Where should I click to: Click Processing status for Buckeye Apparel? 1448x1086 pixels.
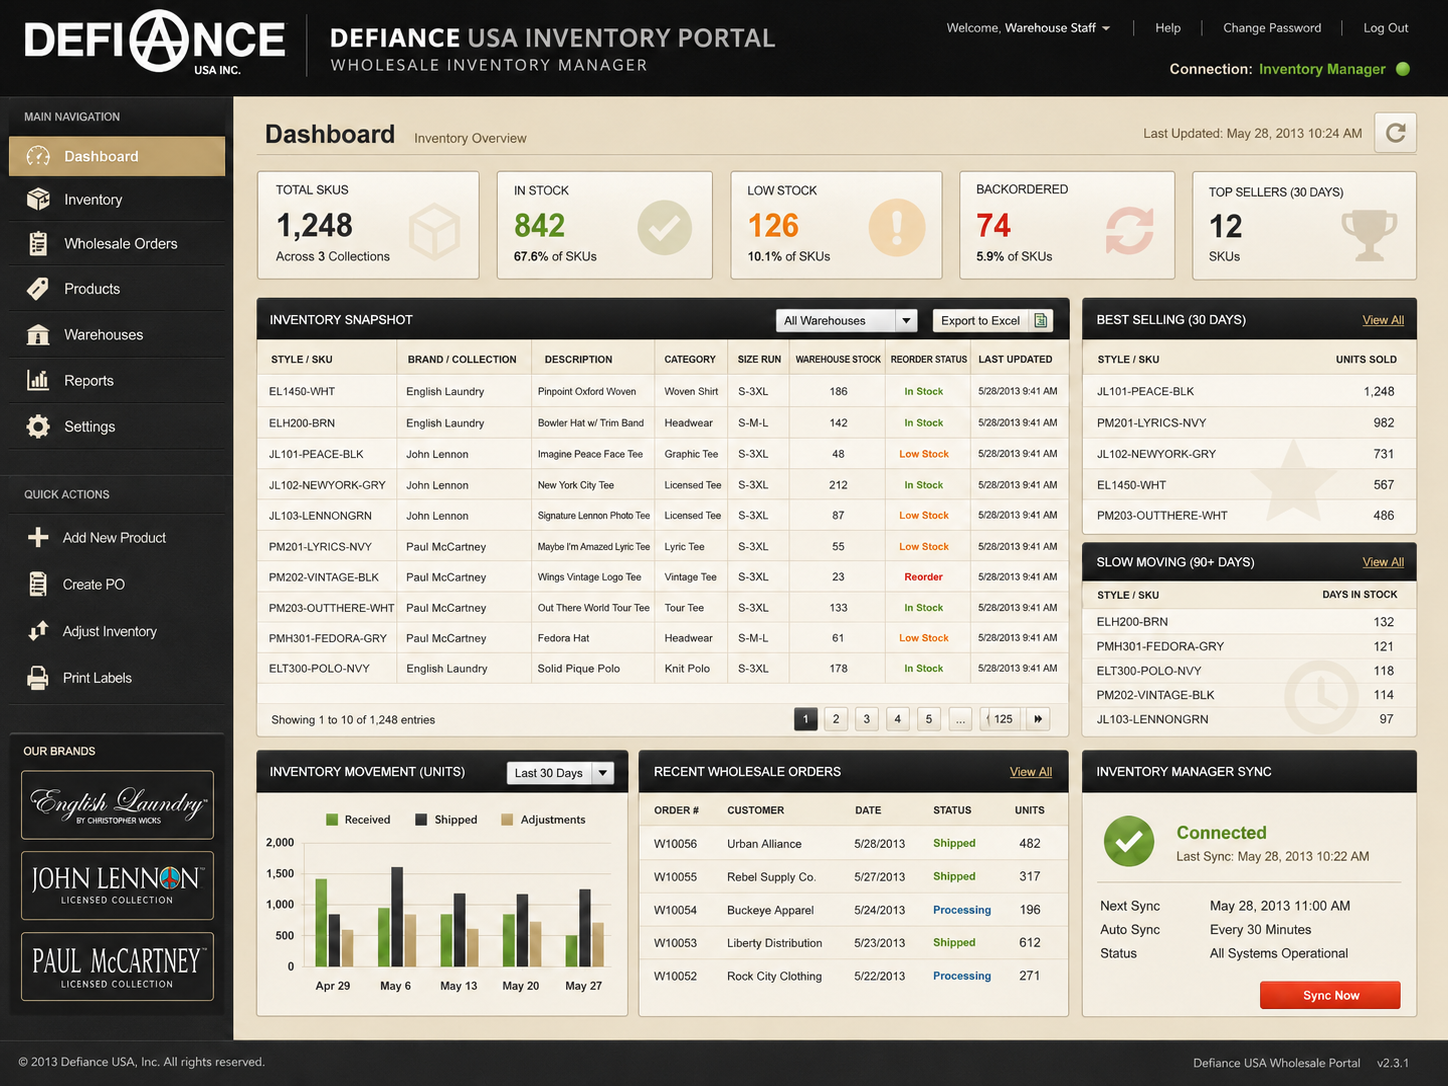[x=962, y=910]
